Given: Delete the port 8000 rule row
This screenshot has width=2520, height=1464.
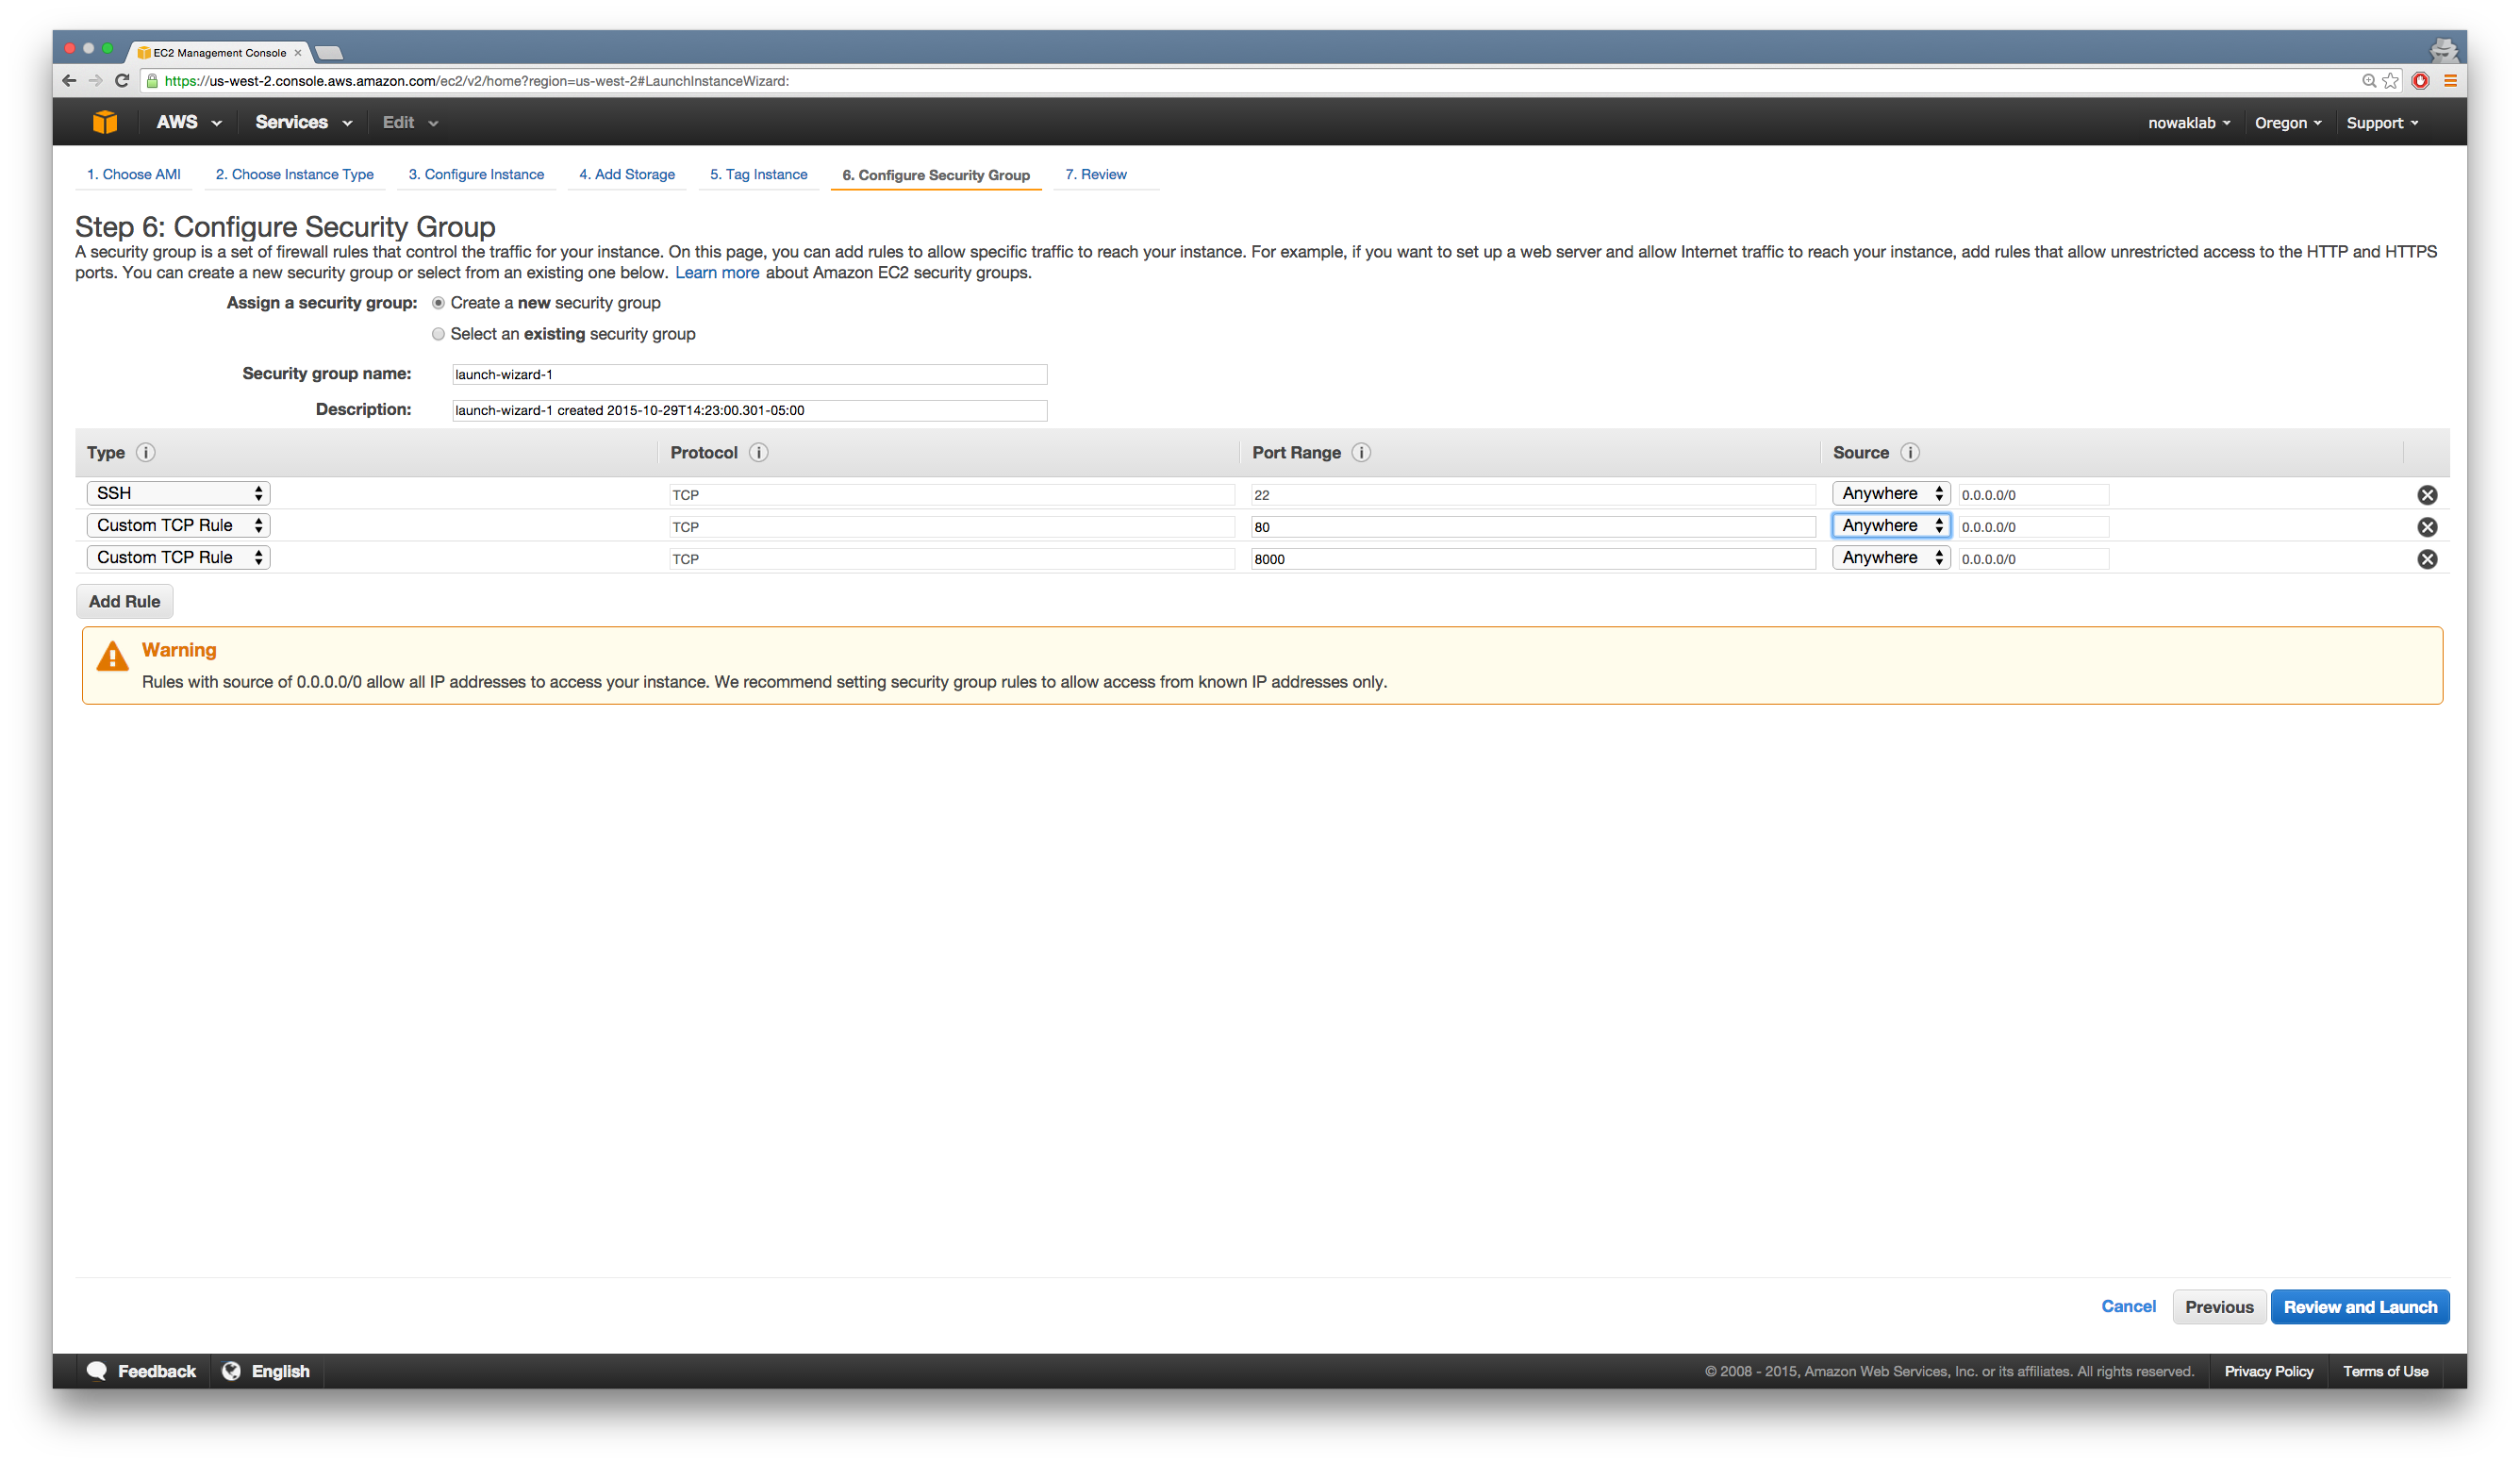Looking at the screenshot, I should tap(2427, 559).
